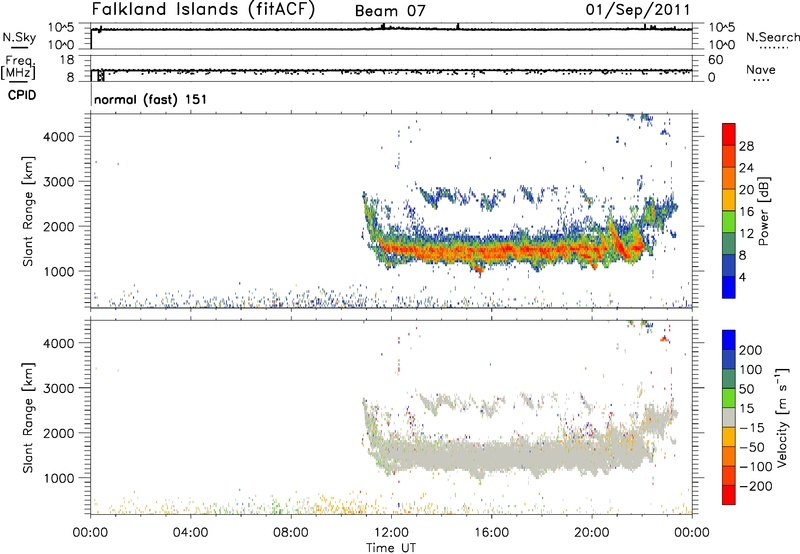Viewport: 800px width, 554px height.
Task: Click the frequency trace in the Freq panel
Action: click(x=392, y=70)
